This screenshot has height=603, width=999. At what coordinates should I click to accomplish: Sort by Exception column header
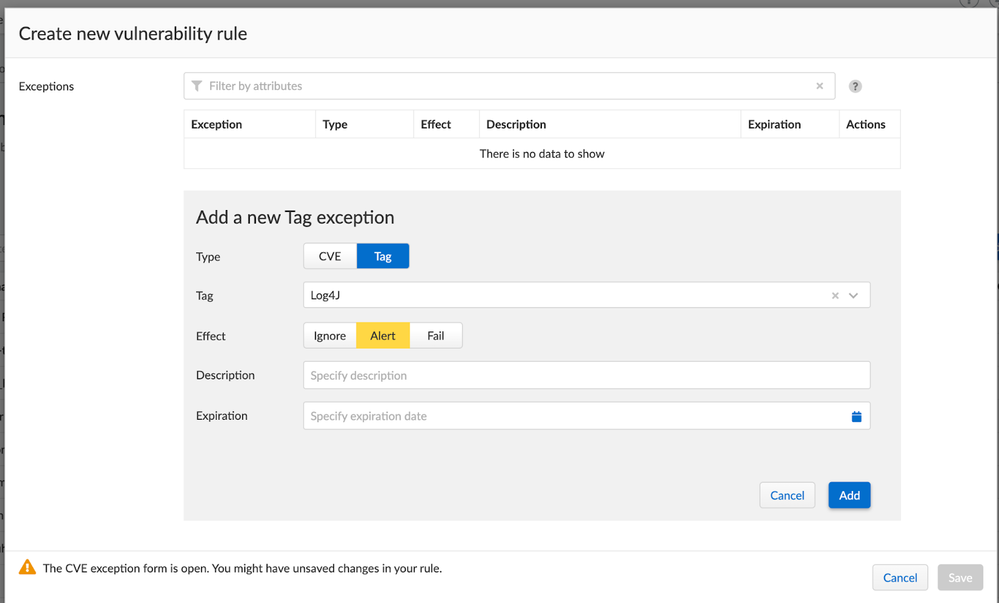[217, 125]
